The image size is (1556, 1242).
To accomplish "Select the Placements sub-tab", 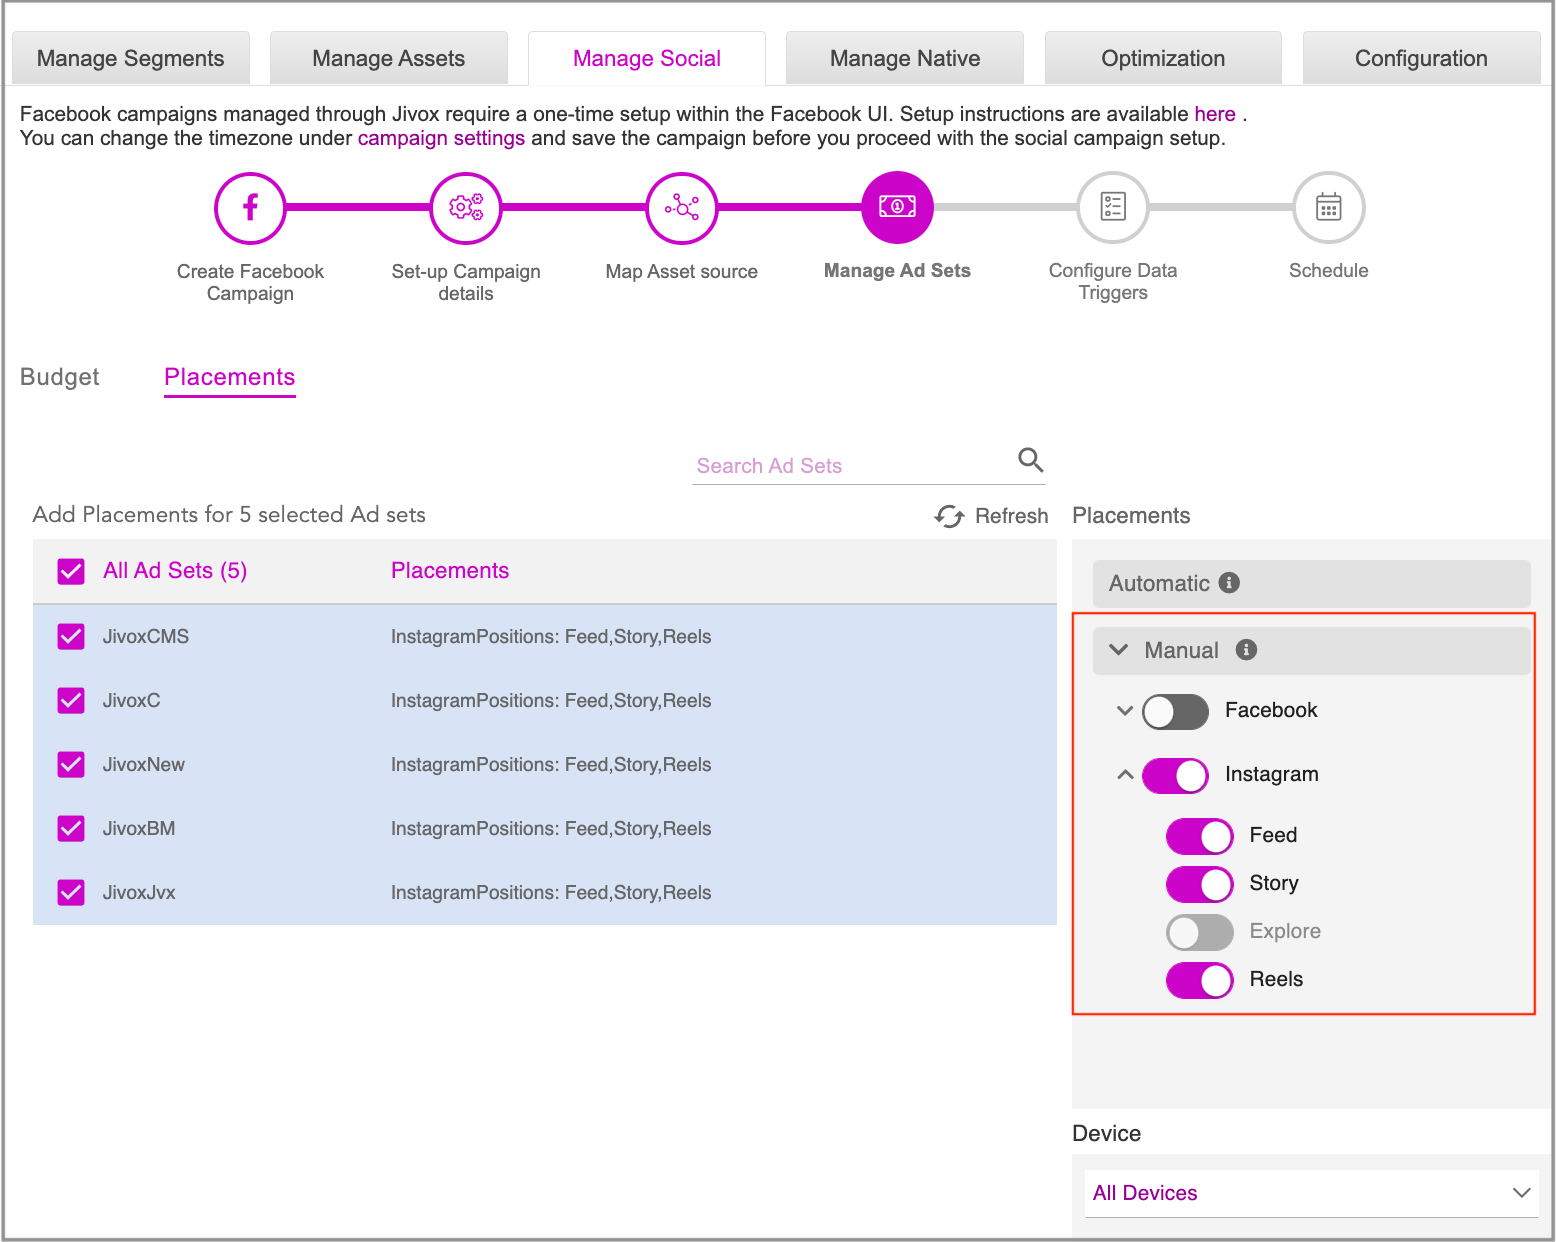I will (x=230, y=377).
